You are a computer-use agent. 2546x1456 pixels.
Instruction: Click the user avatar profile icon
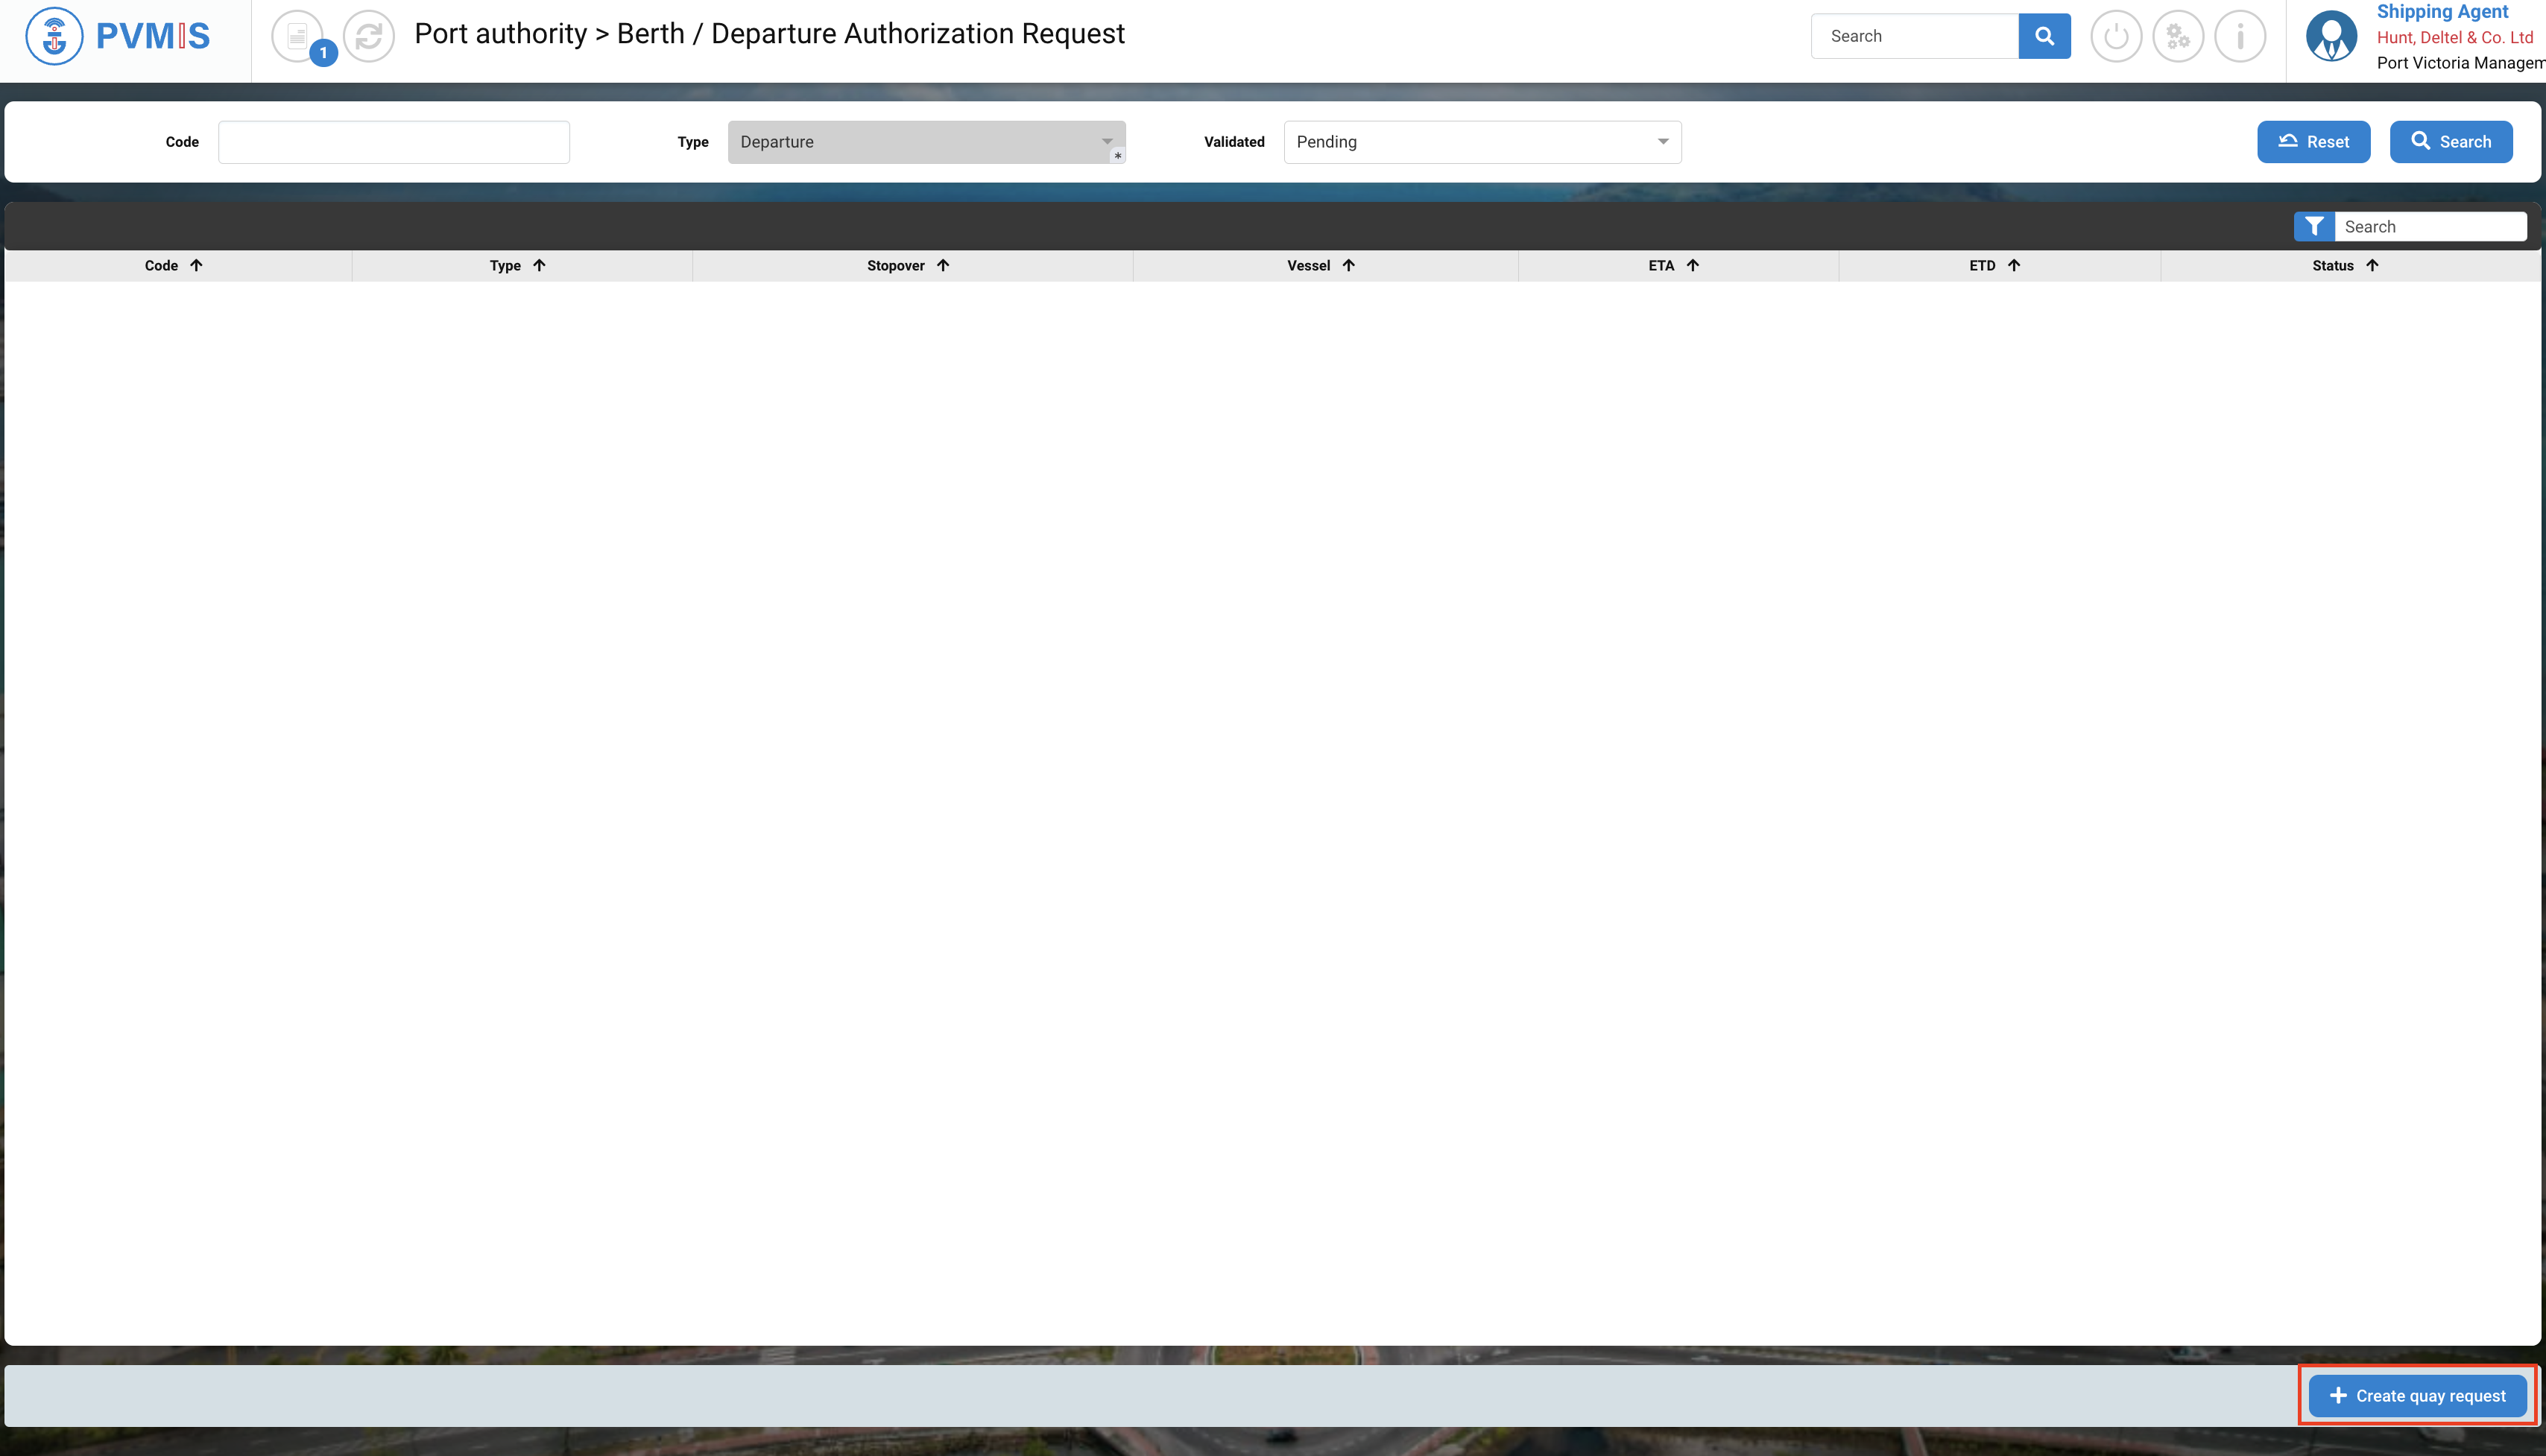(2331, 37)
